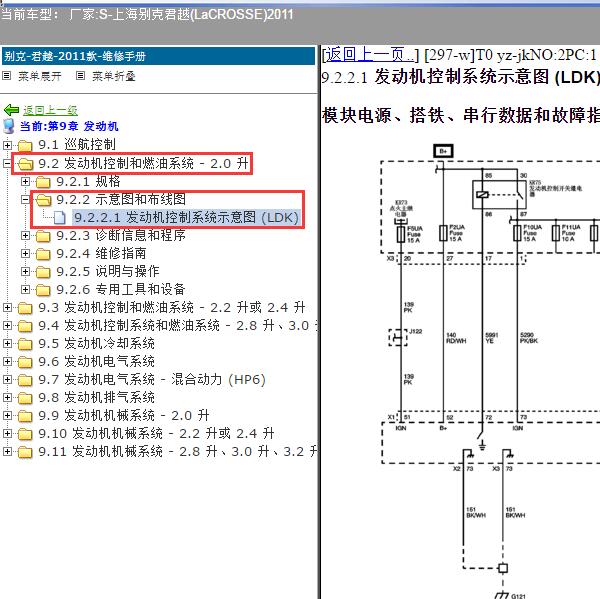Expand the 9.7 混合动力 (HP6) node
Screen dimensions: 600x599
point(7,379)
